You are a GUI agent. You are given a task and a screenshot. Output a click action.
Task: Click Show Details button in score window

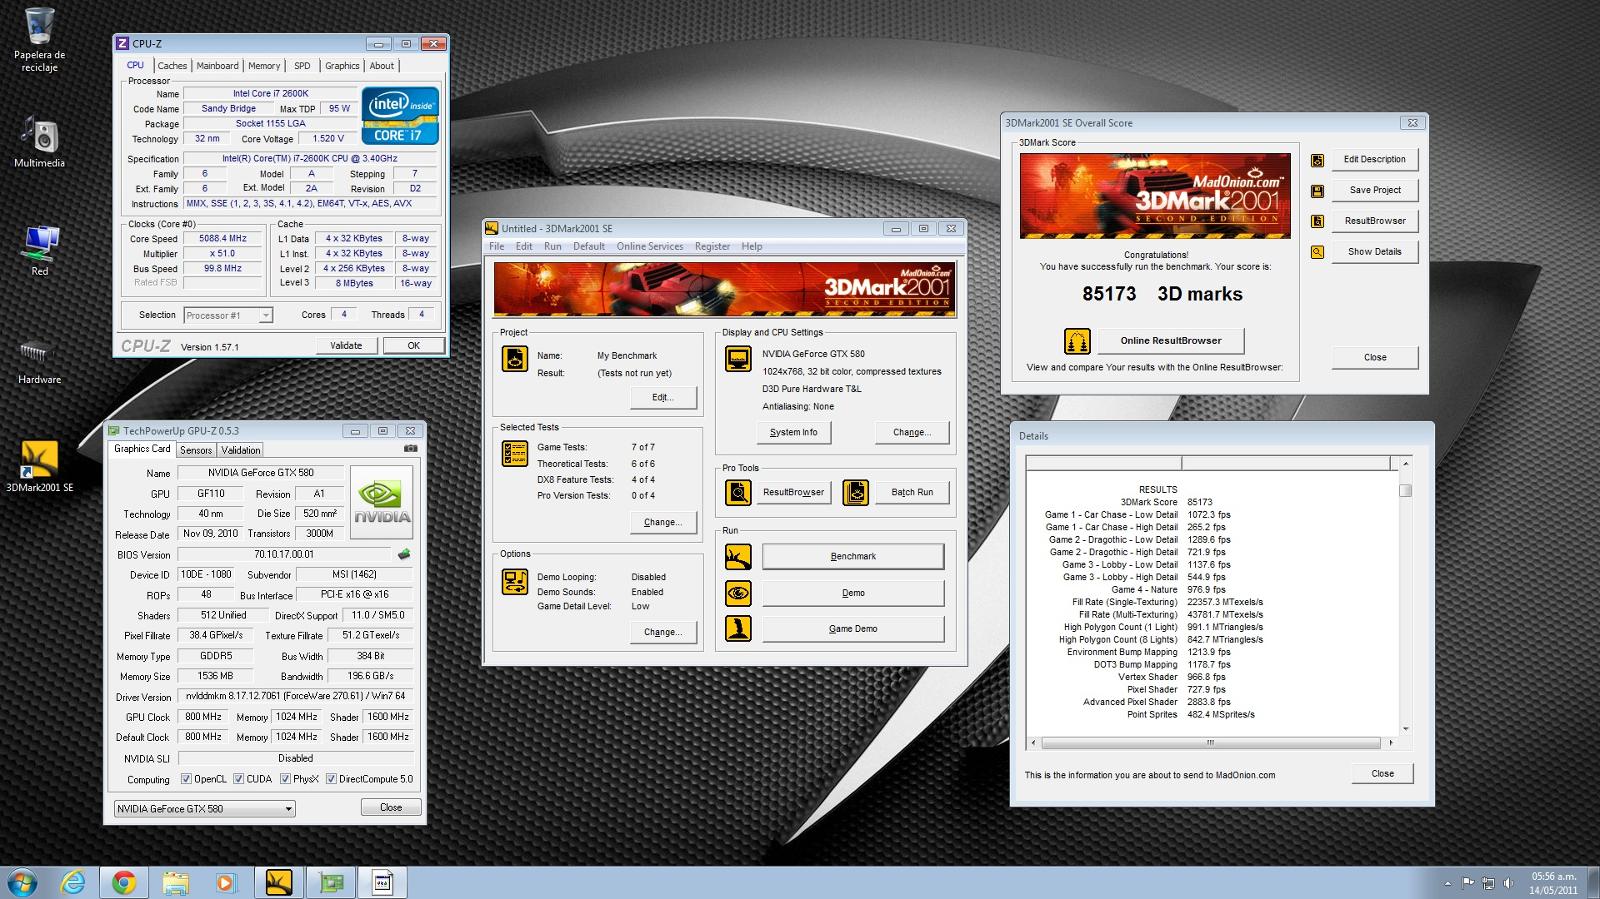click(x=1374, y=252)
